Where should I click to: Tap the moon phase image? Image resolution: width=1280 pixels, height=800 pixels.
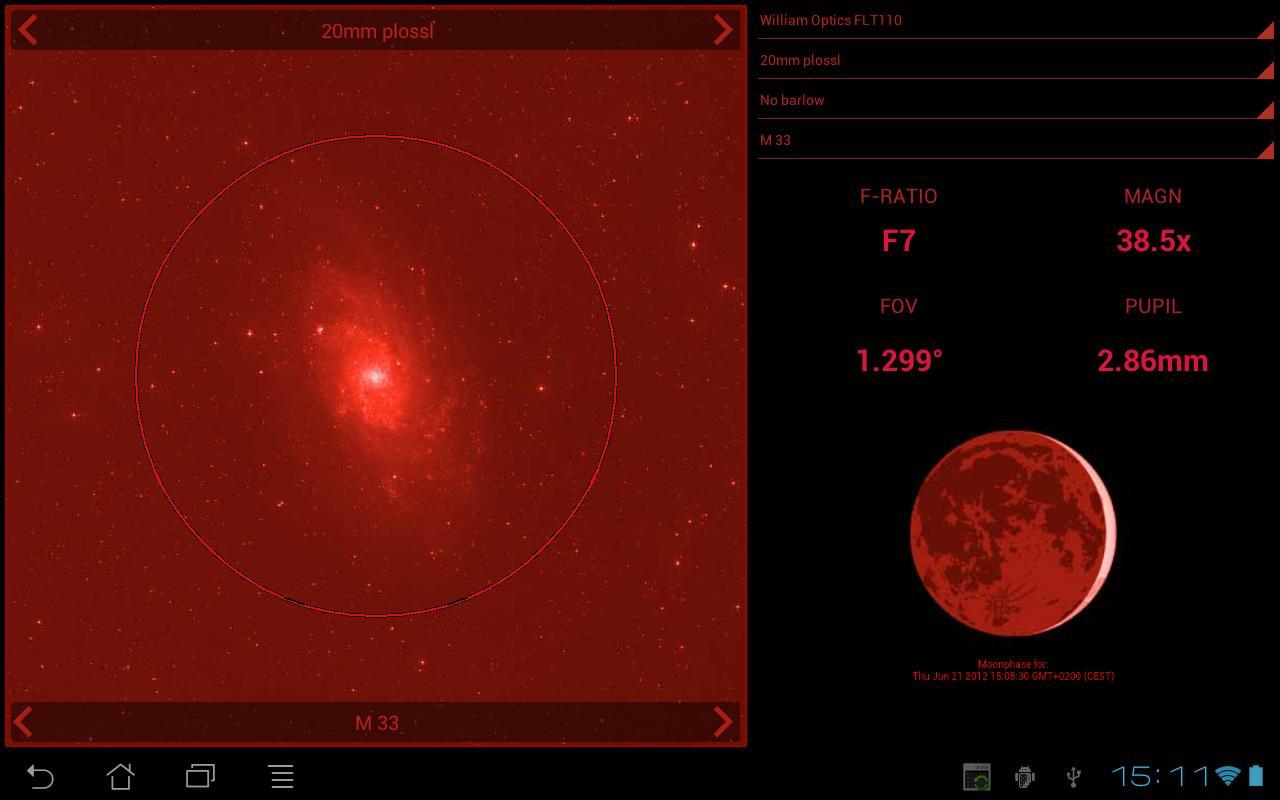(x=1013, y=533)
